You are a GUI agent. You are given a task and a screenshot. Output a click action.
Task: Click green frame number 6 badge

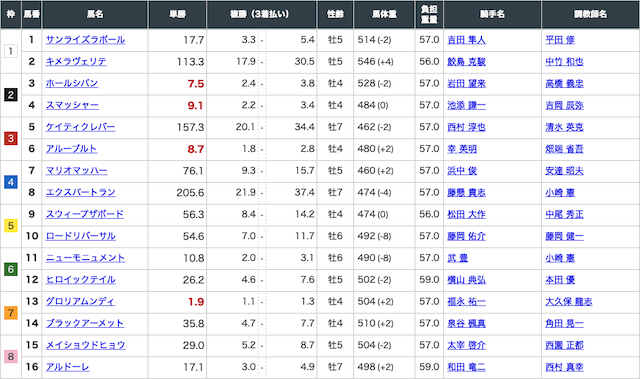coord(11,269)
